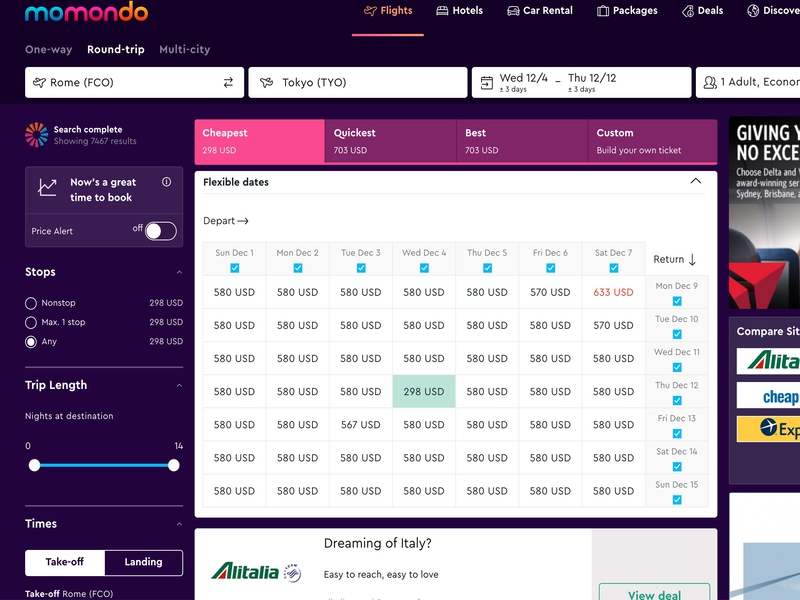Click the Alitalia logo under Compare Sites
The width and height of the screenshot is (800, 600).
[x=768, y=361]
